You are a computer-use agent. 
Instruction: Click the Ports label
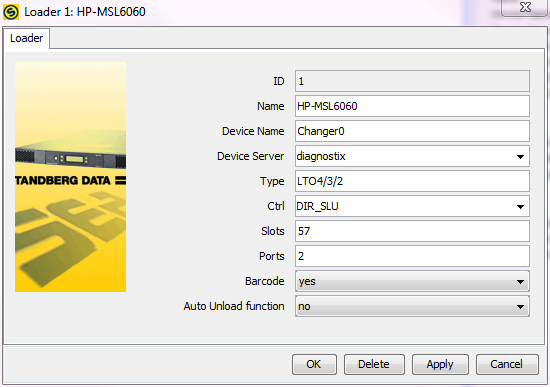271,256
